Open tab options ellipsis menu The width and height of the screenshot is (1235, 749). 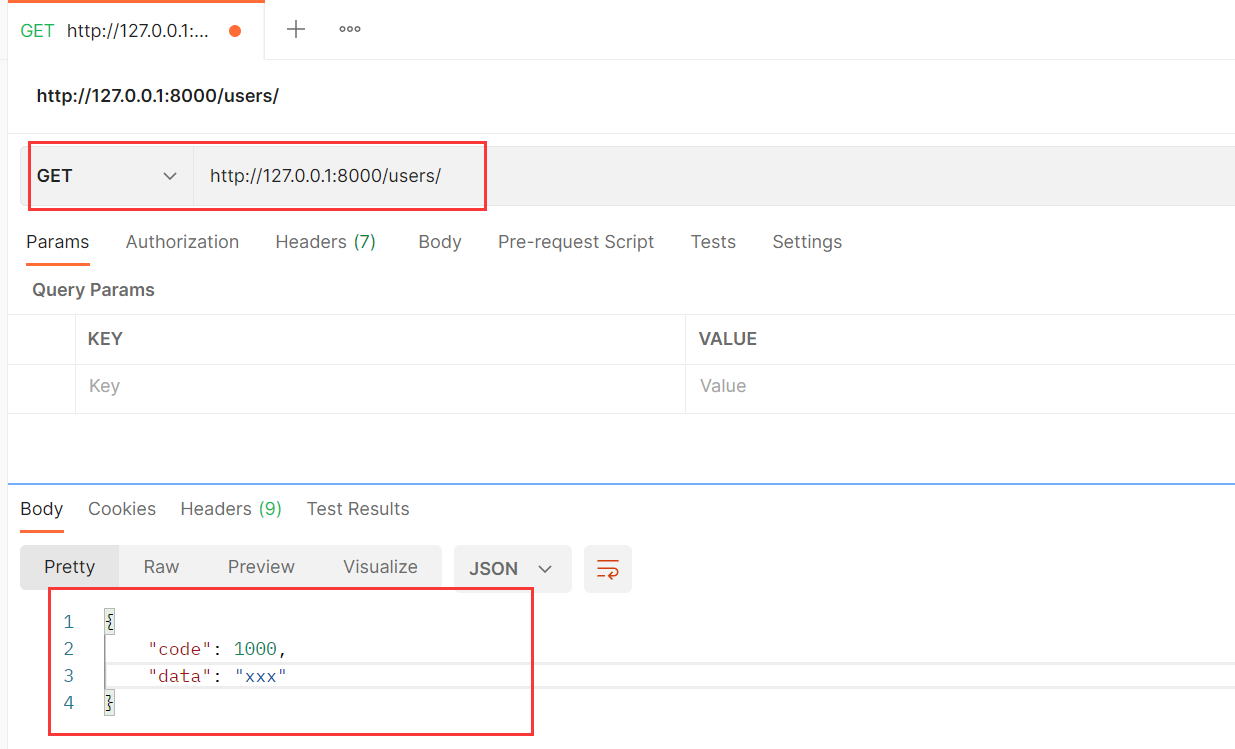pyautogui.click(x=350, y=29)
